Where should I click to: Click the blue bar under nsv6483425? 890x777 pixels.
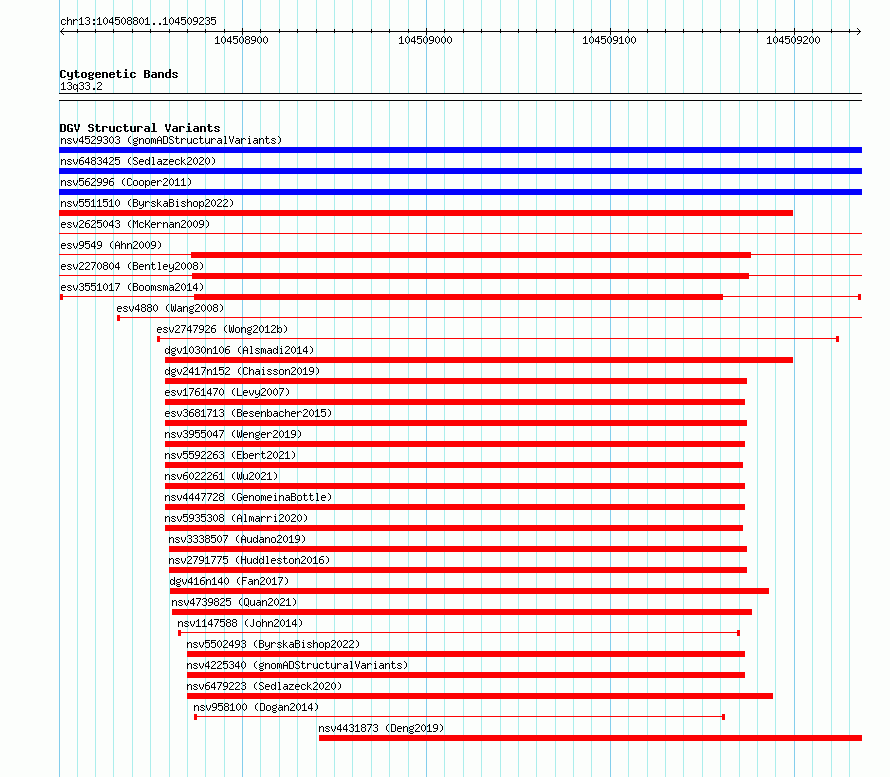point(460,171)
